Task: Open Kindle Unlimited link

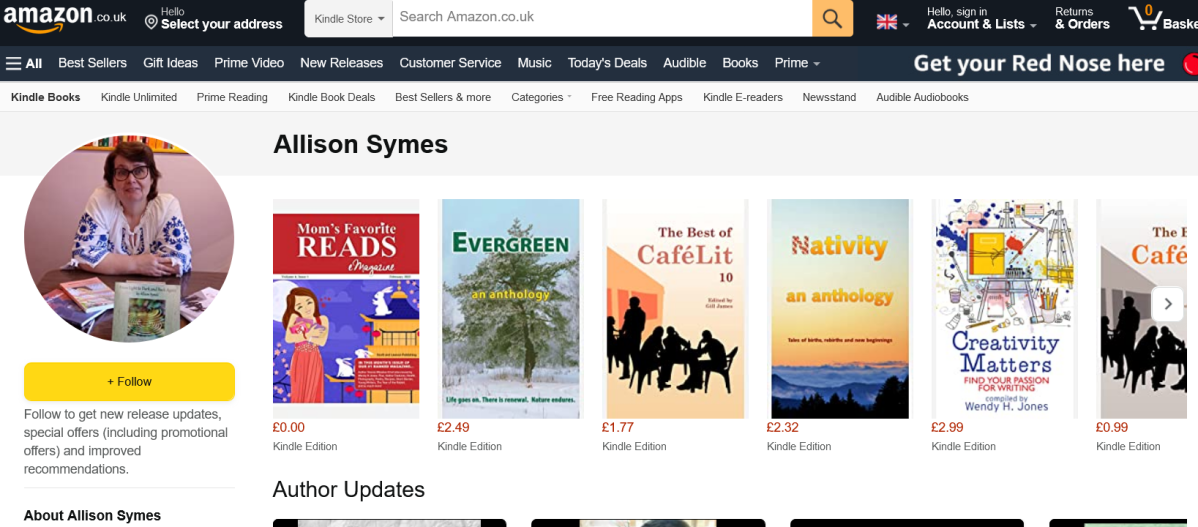Action: pos(139,97)
